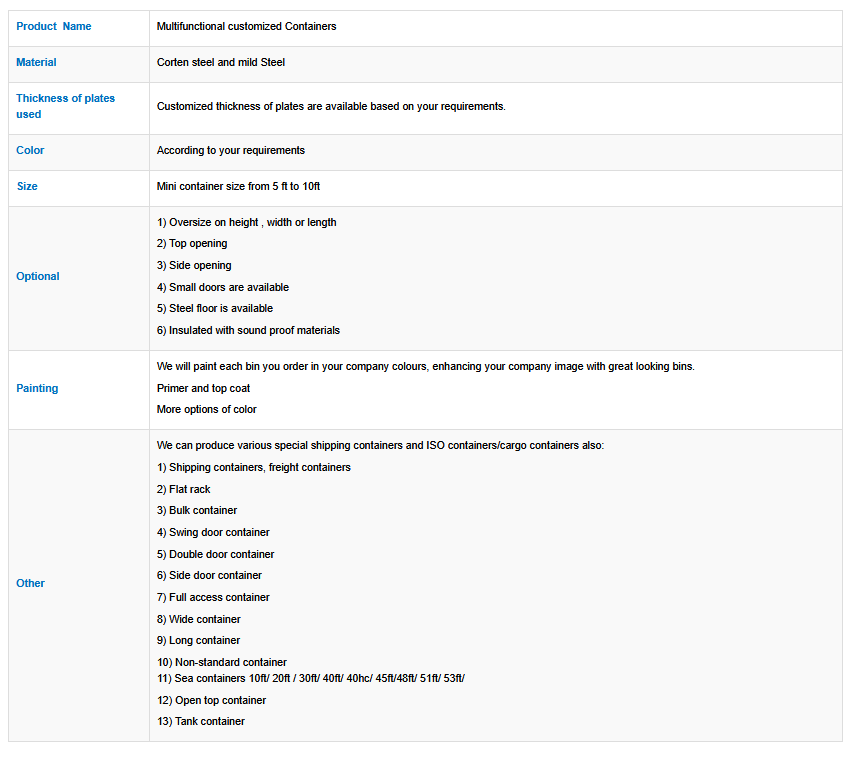The width and height of the screenshot is (861, 760).
Task: Click the "Thickness of plates used" label
Action: (65, 106)
